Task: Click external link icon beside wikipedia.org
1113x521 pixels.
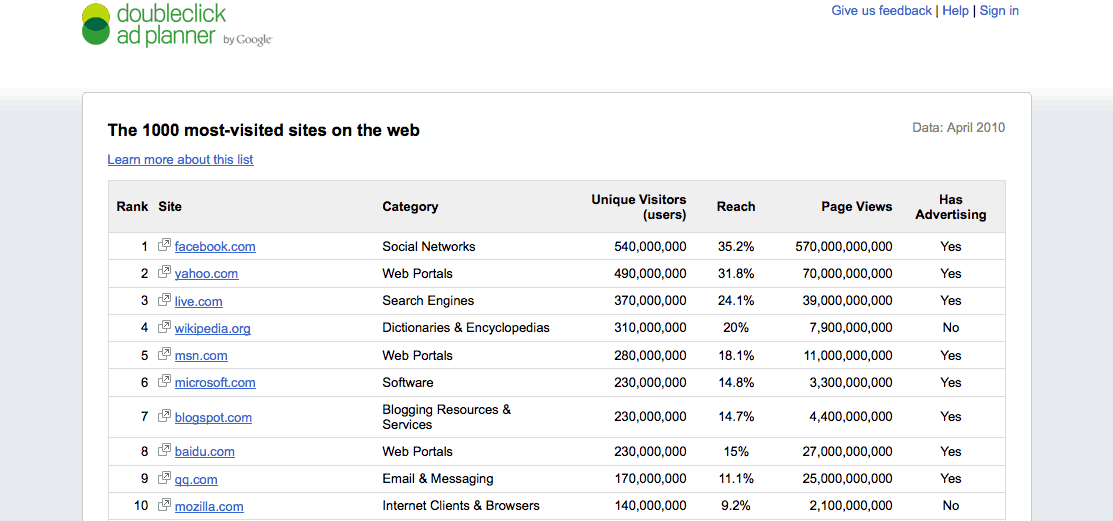Action: pyautogui.click(x=164, y=327)
